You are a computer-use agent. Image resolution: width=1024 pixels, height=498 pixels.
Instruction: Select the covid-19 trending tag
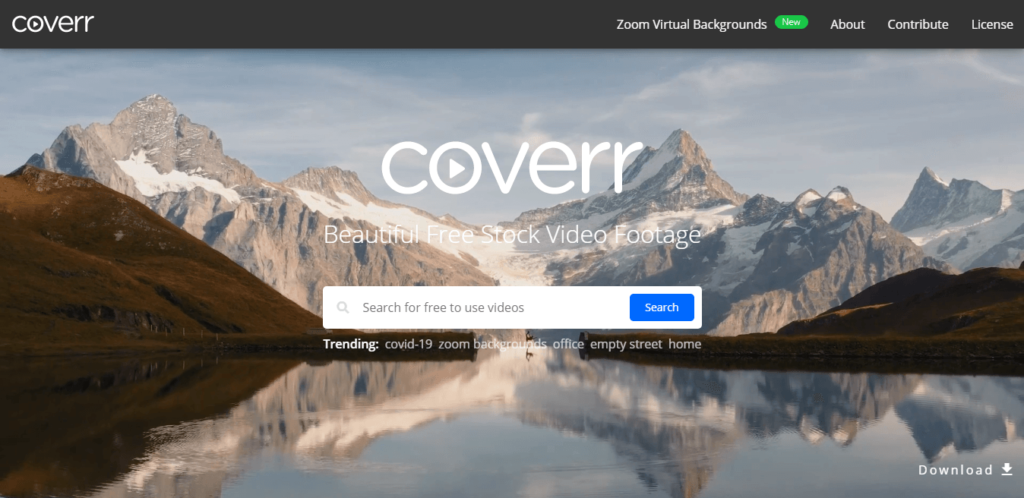click(408, 344)
